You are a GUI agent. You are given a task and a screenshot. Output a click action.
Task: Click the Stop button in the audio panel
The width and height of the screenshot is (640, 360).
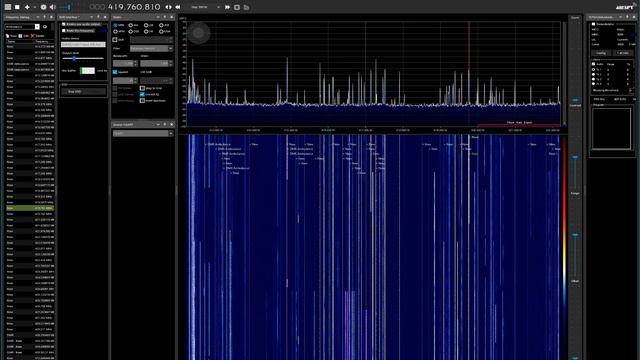click(83, 91)
